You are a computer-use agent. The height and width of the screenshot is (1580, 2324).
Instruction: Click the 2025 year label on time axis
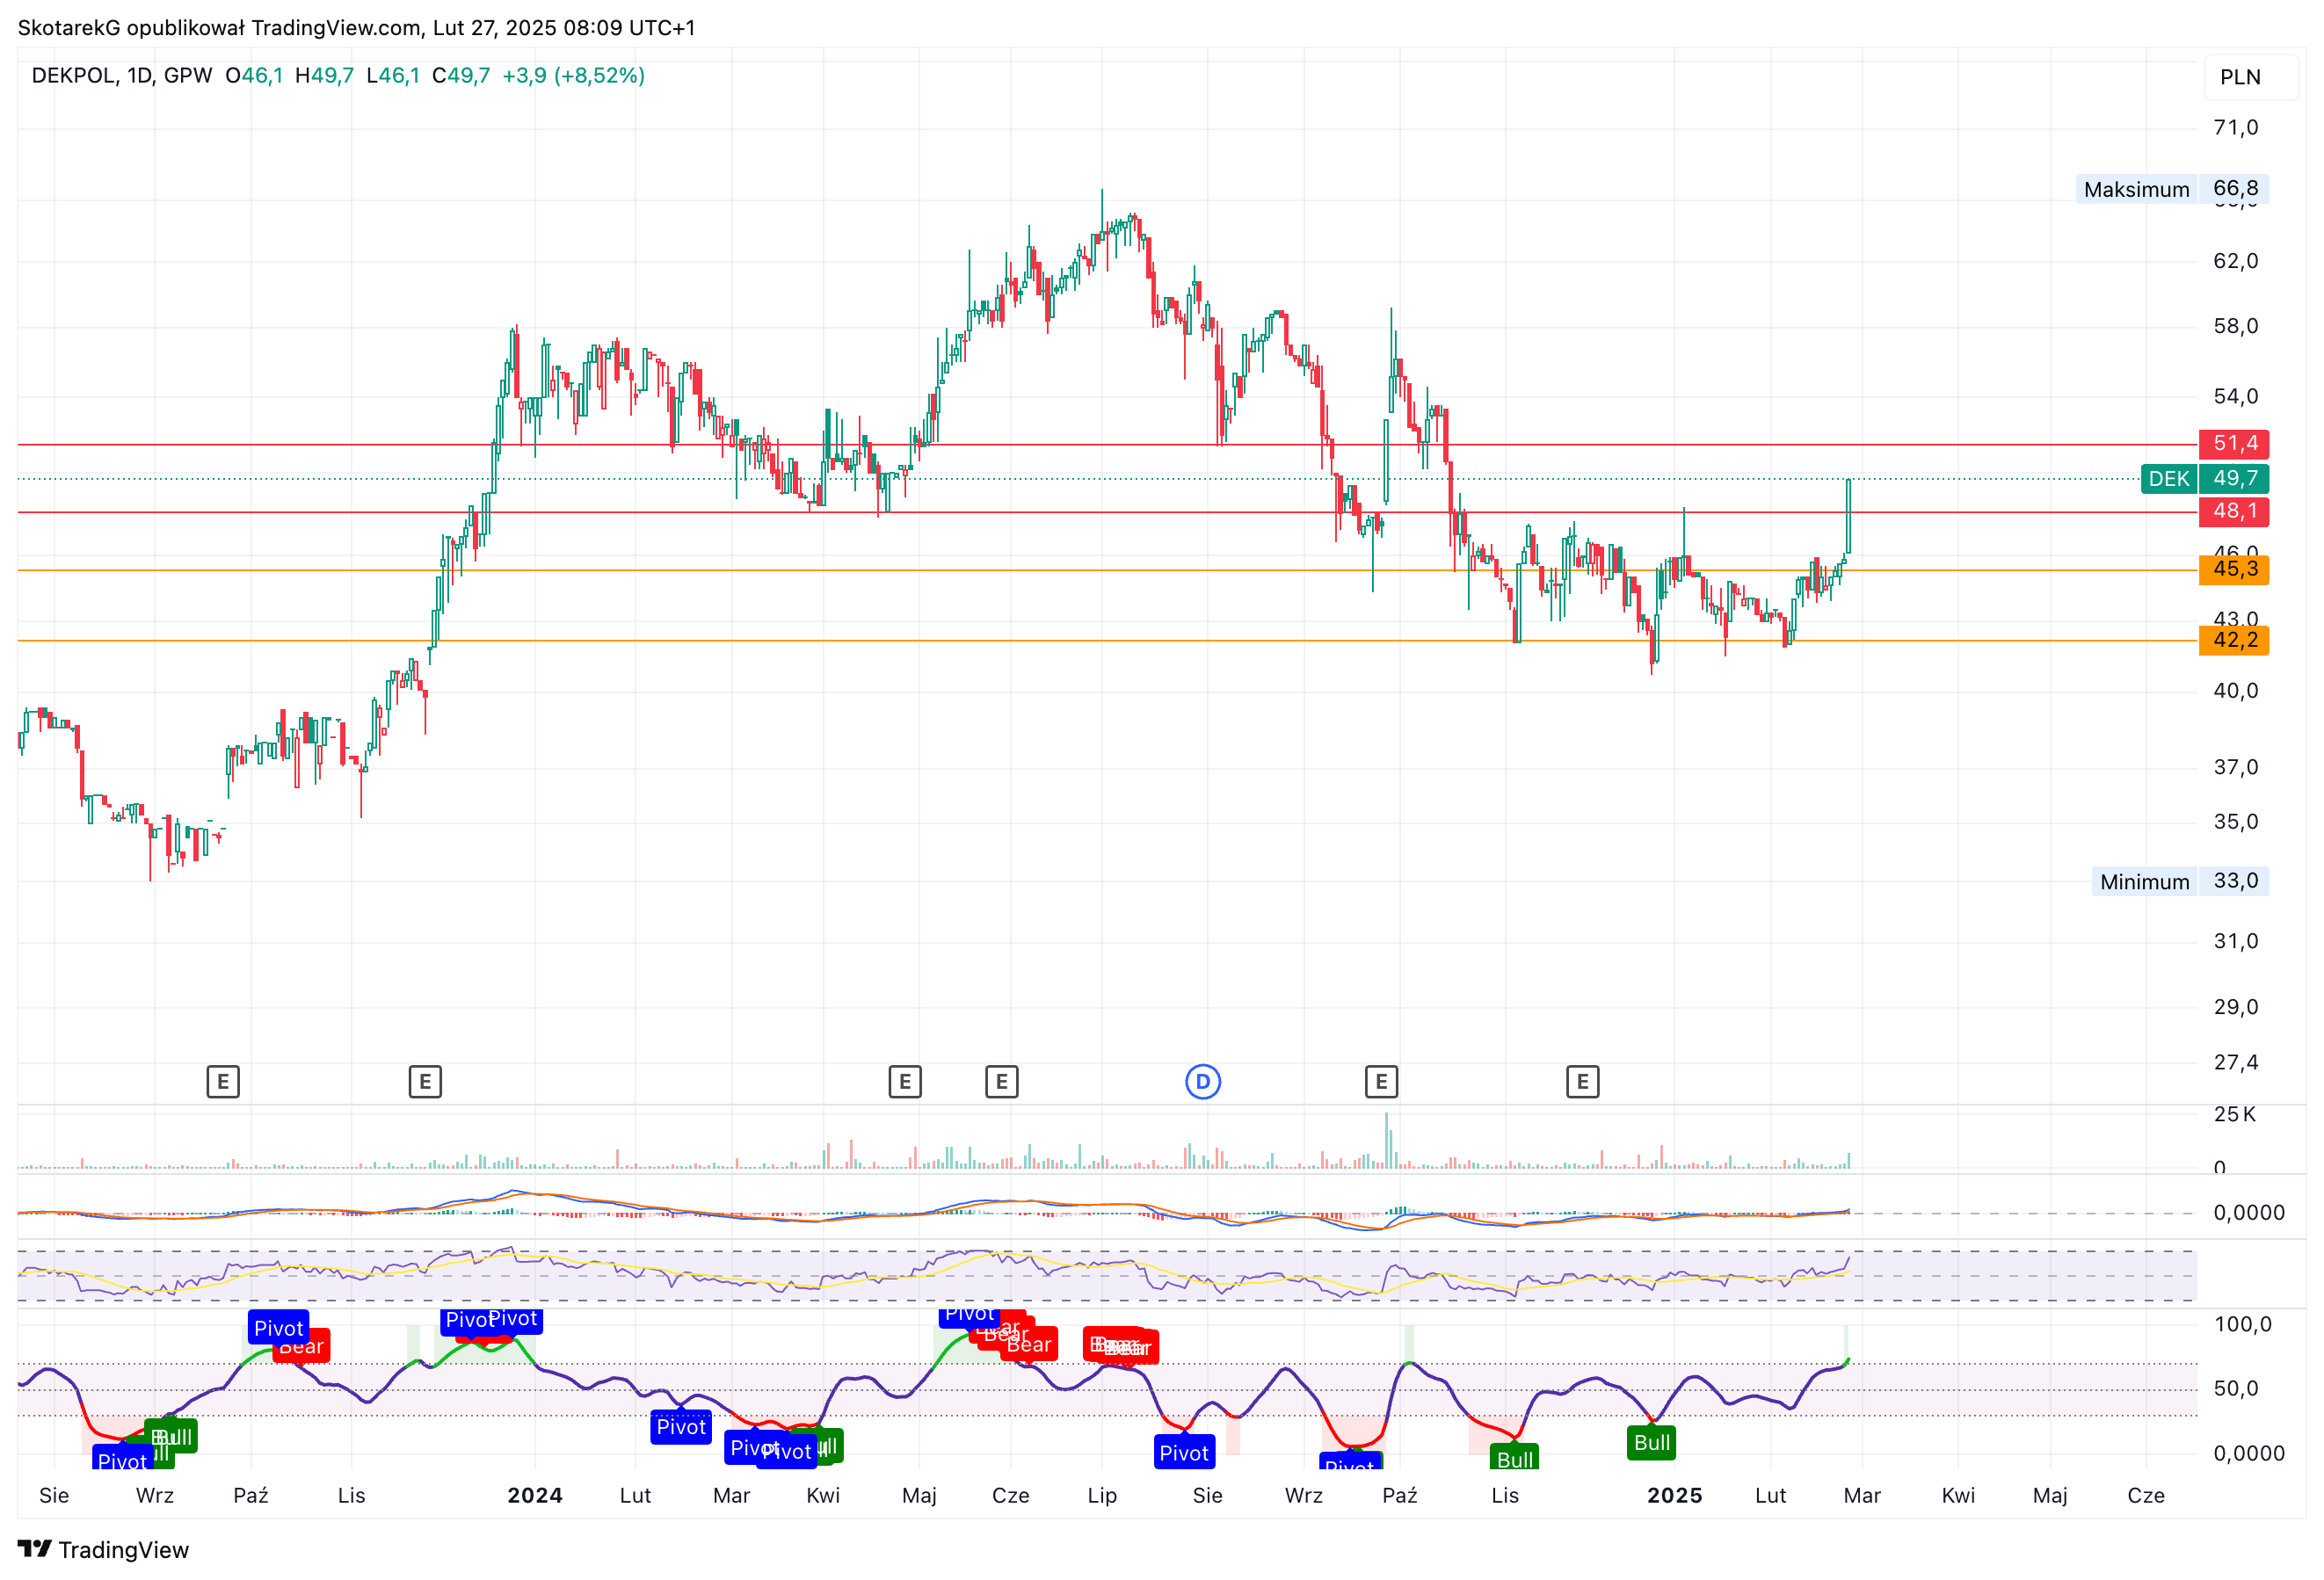point(1675,1495)
